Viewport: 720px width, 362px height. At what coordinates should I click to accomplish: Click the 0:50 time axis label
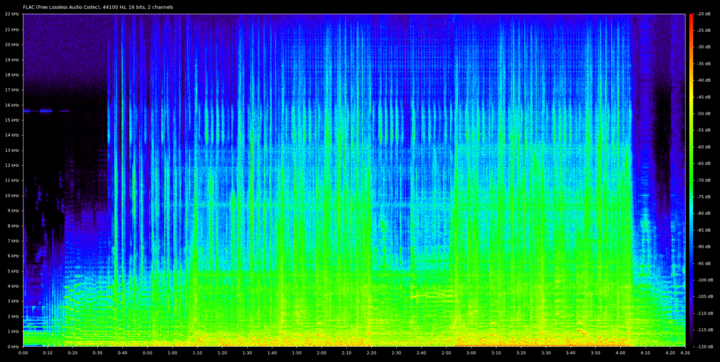coord(147,353)
